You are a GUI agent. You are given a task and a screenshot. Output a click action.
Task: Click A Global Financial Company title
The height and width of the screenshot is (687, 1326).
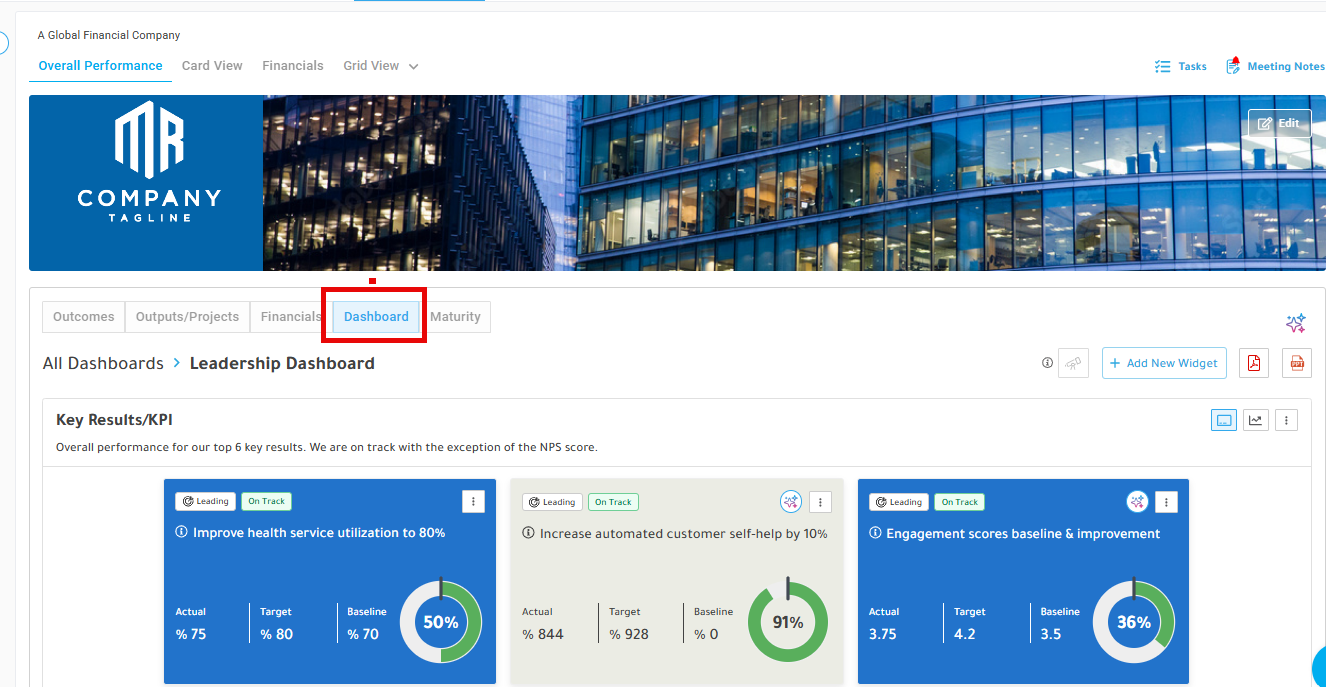pyautogui.click(x=109, y=35)
